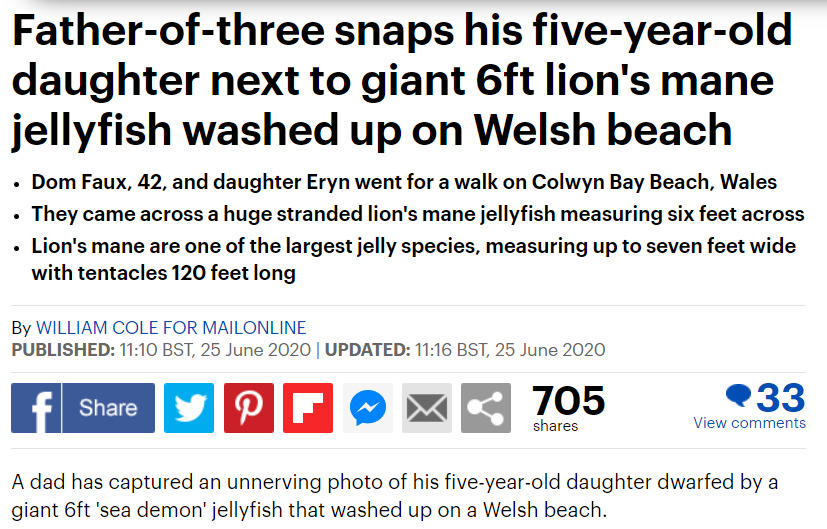Click the Facebook logo icon
This screenshot has height=529, width=827.
(36, 408)
